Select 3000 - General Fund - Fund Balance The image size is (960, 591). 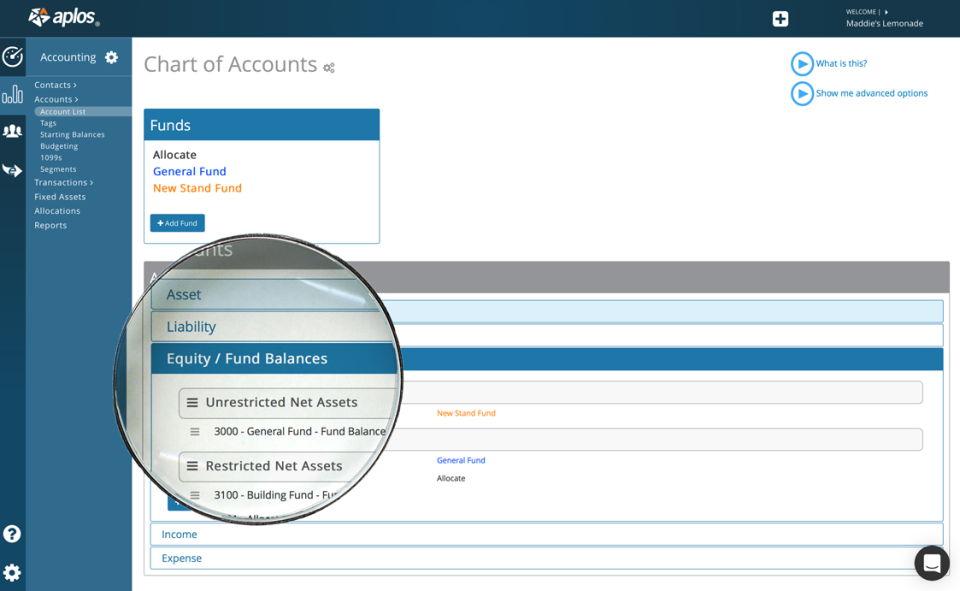(300, 432)
